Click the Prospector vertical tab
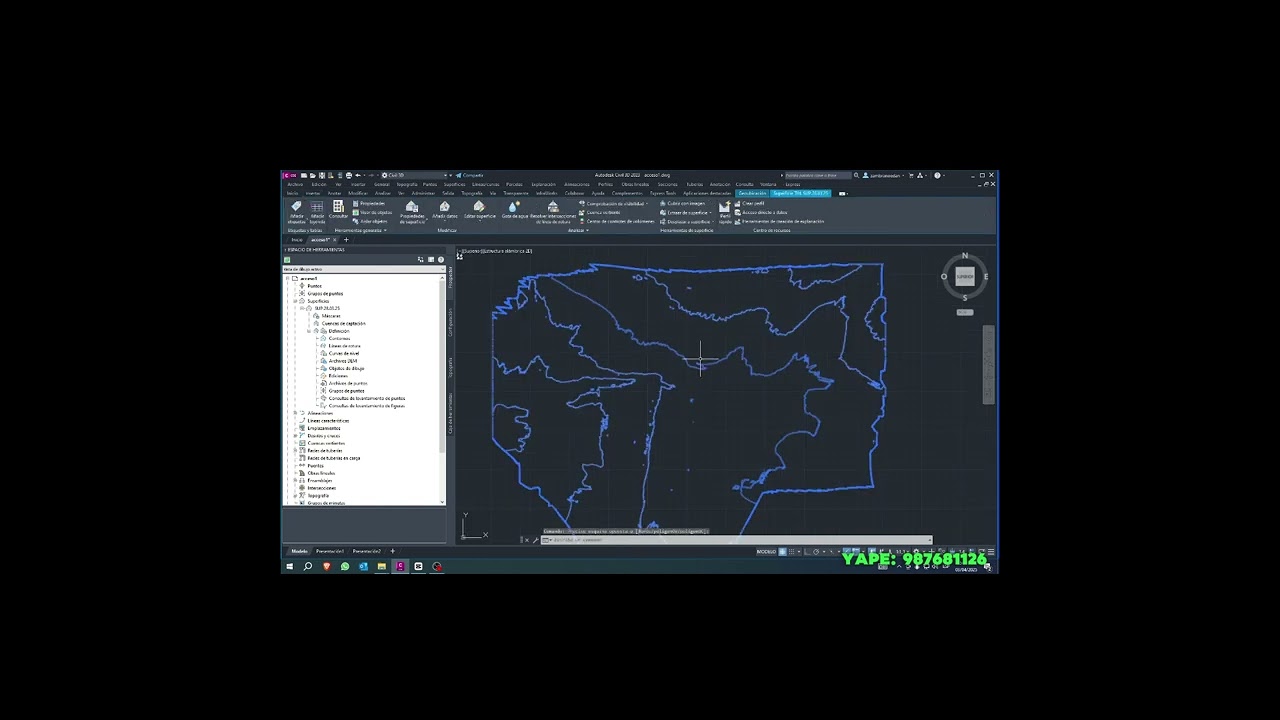Image resolution: width=1280 pixels, height=720 pixels. pyautogui.click(x=450, y=277)
